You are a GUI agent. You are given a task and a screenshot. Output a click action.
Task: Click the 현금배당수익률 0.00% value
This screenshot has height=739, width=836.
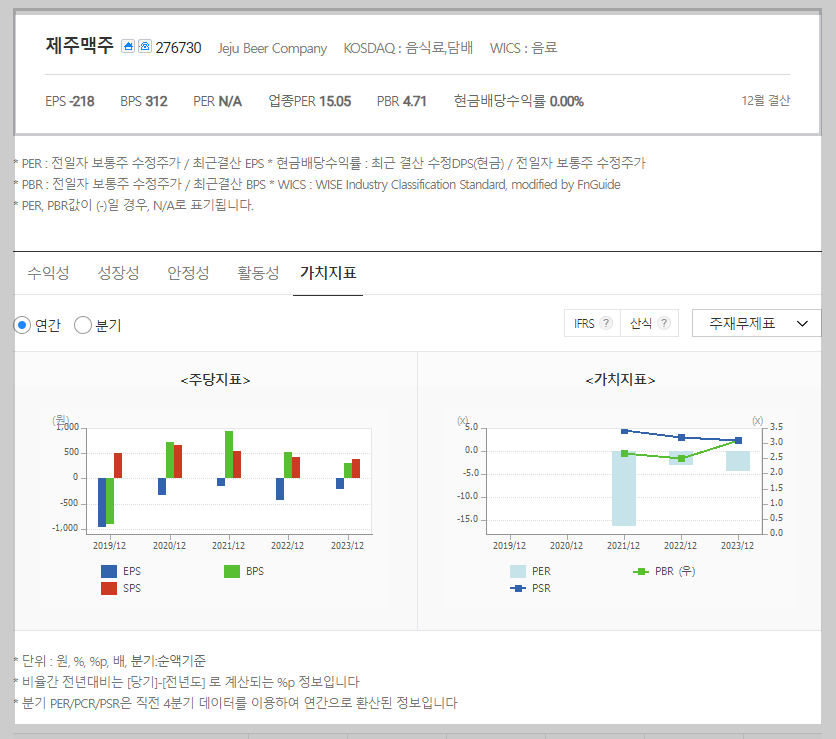pos(519,101)
